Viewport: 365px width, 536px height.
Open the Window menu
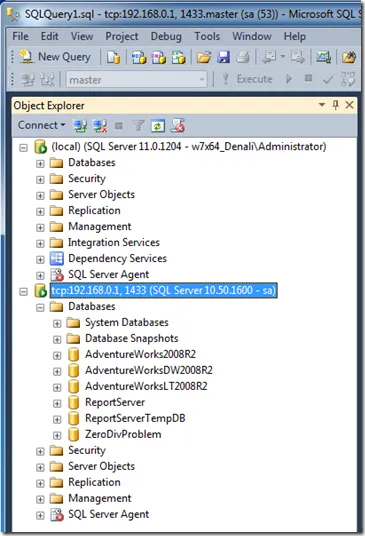252,36
